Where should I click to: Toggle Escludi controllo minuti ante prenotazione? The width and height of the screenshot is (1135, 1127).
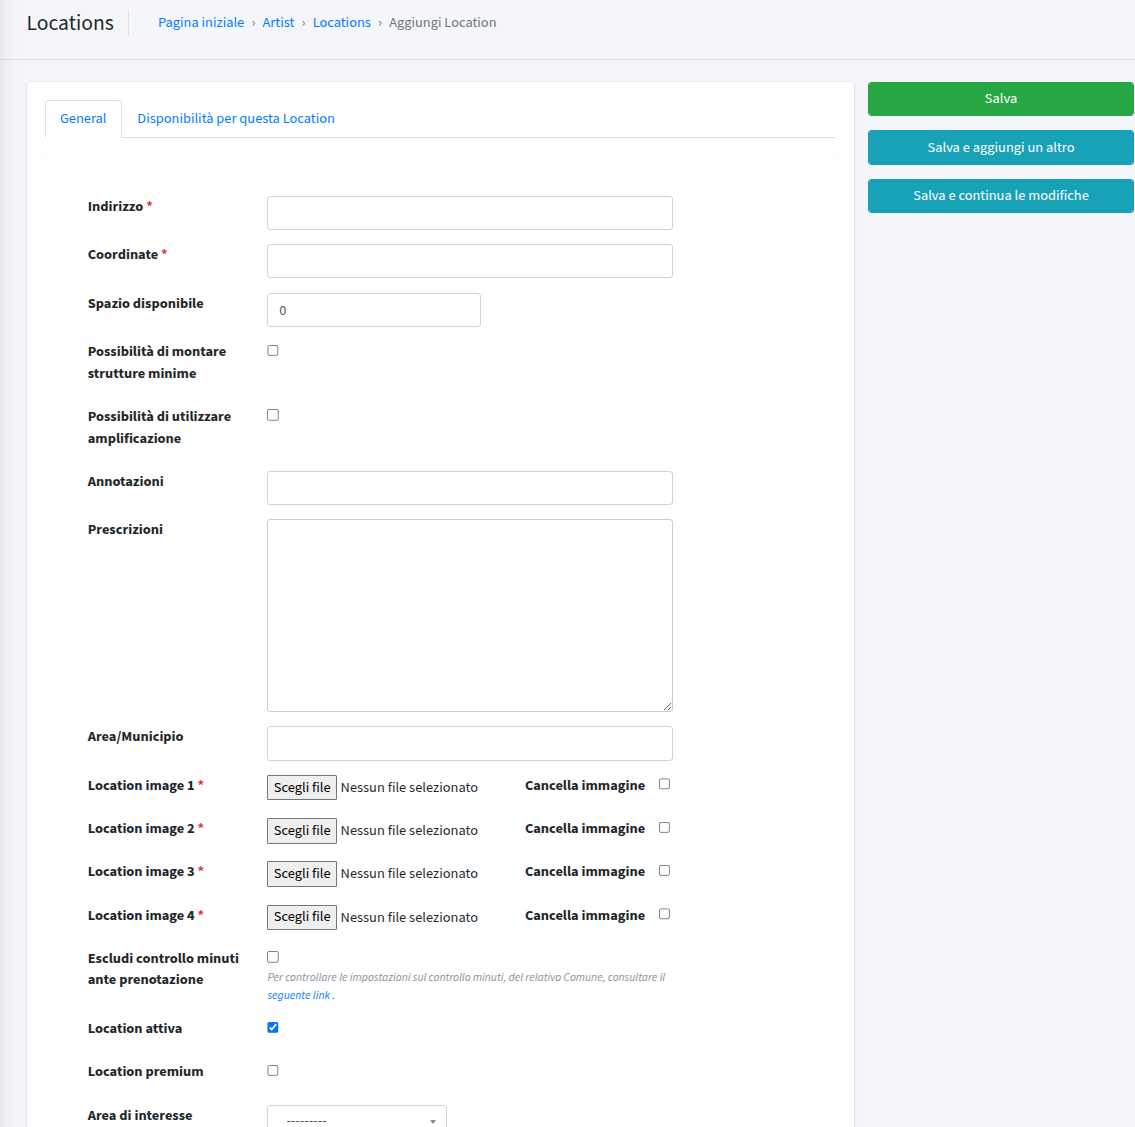coord(273,957)
